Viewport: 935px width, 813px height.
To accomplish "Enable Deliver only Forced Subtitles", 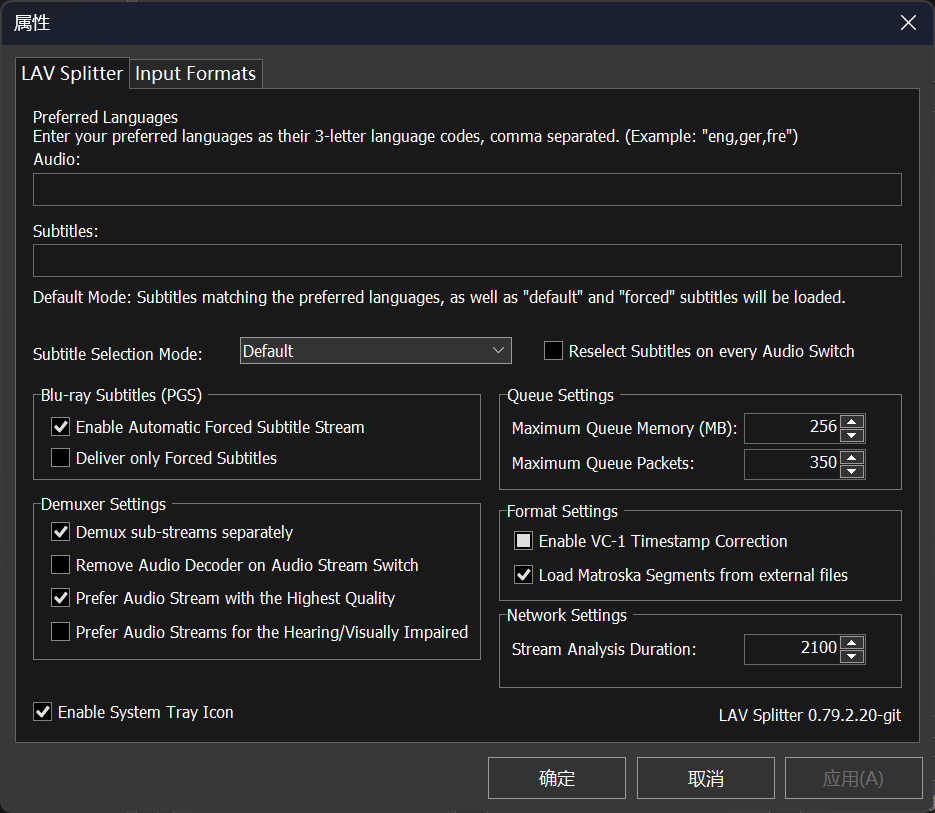I will point(60,458).
